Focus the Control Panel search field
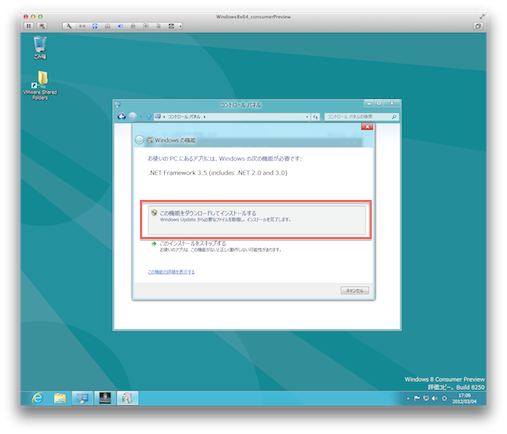Screen dimensions: 507x434 [x=361, y=117]
